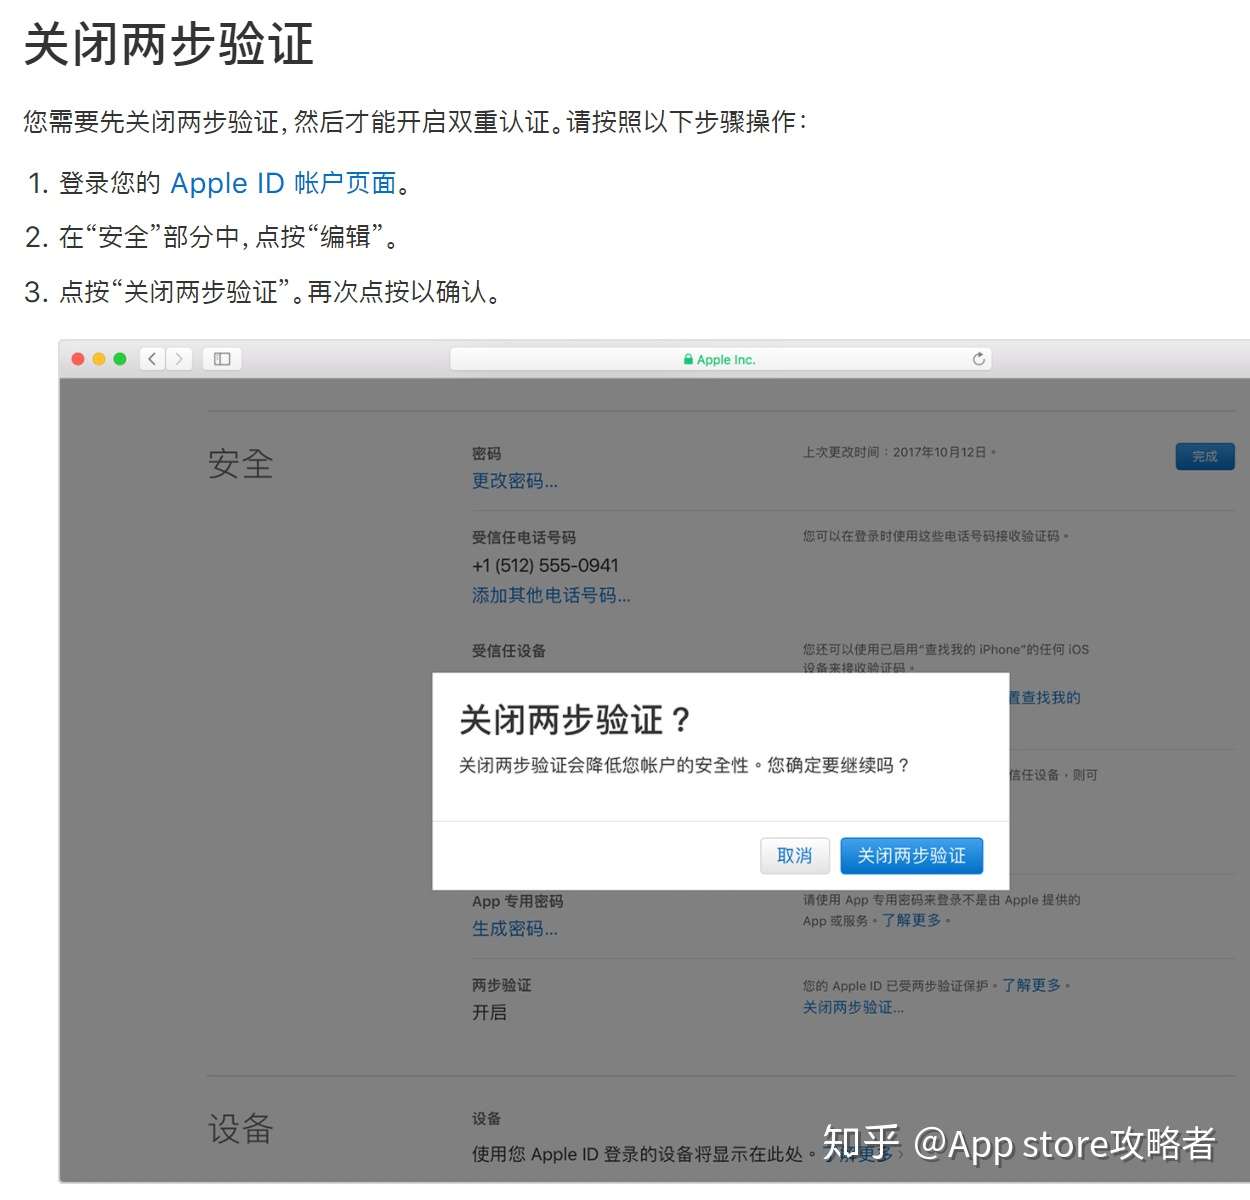The width and height of the screenshot is (1250, 1200).
Task: Toggle the Safari sidebar icon
Action: [222, 359]
